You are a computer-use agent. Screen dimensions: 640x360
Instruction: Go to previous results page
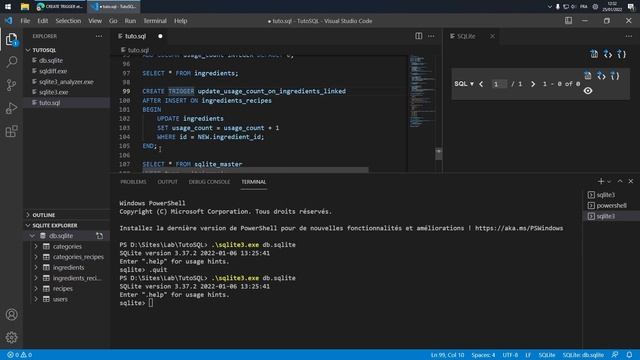481,84
